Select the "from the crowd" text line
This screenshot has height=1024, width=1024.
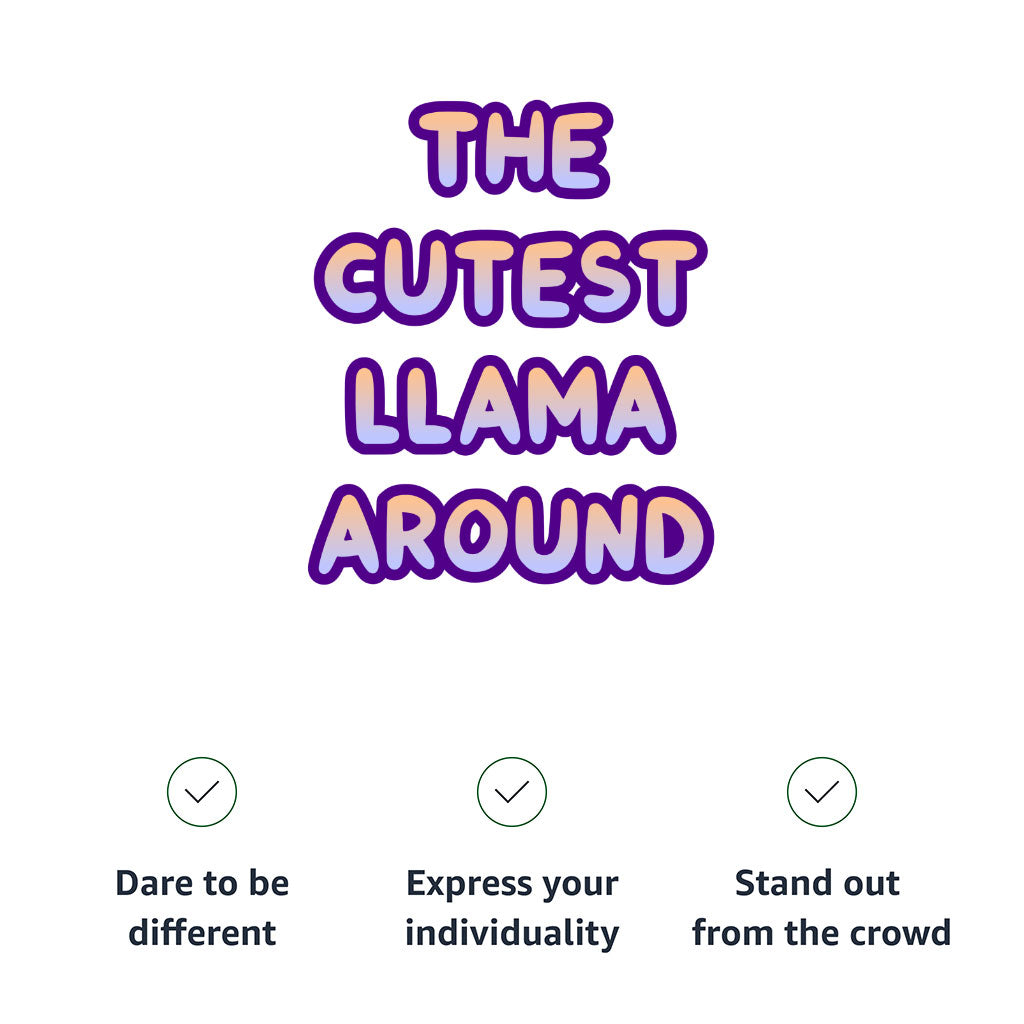821,933
